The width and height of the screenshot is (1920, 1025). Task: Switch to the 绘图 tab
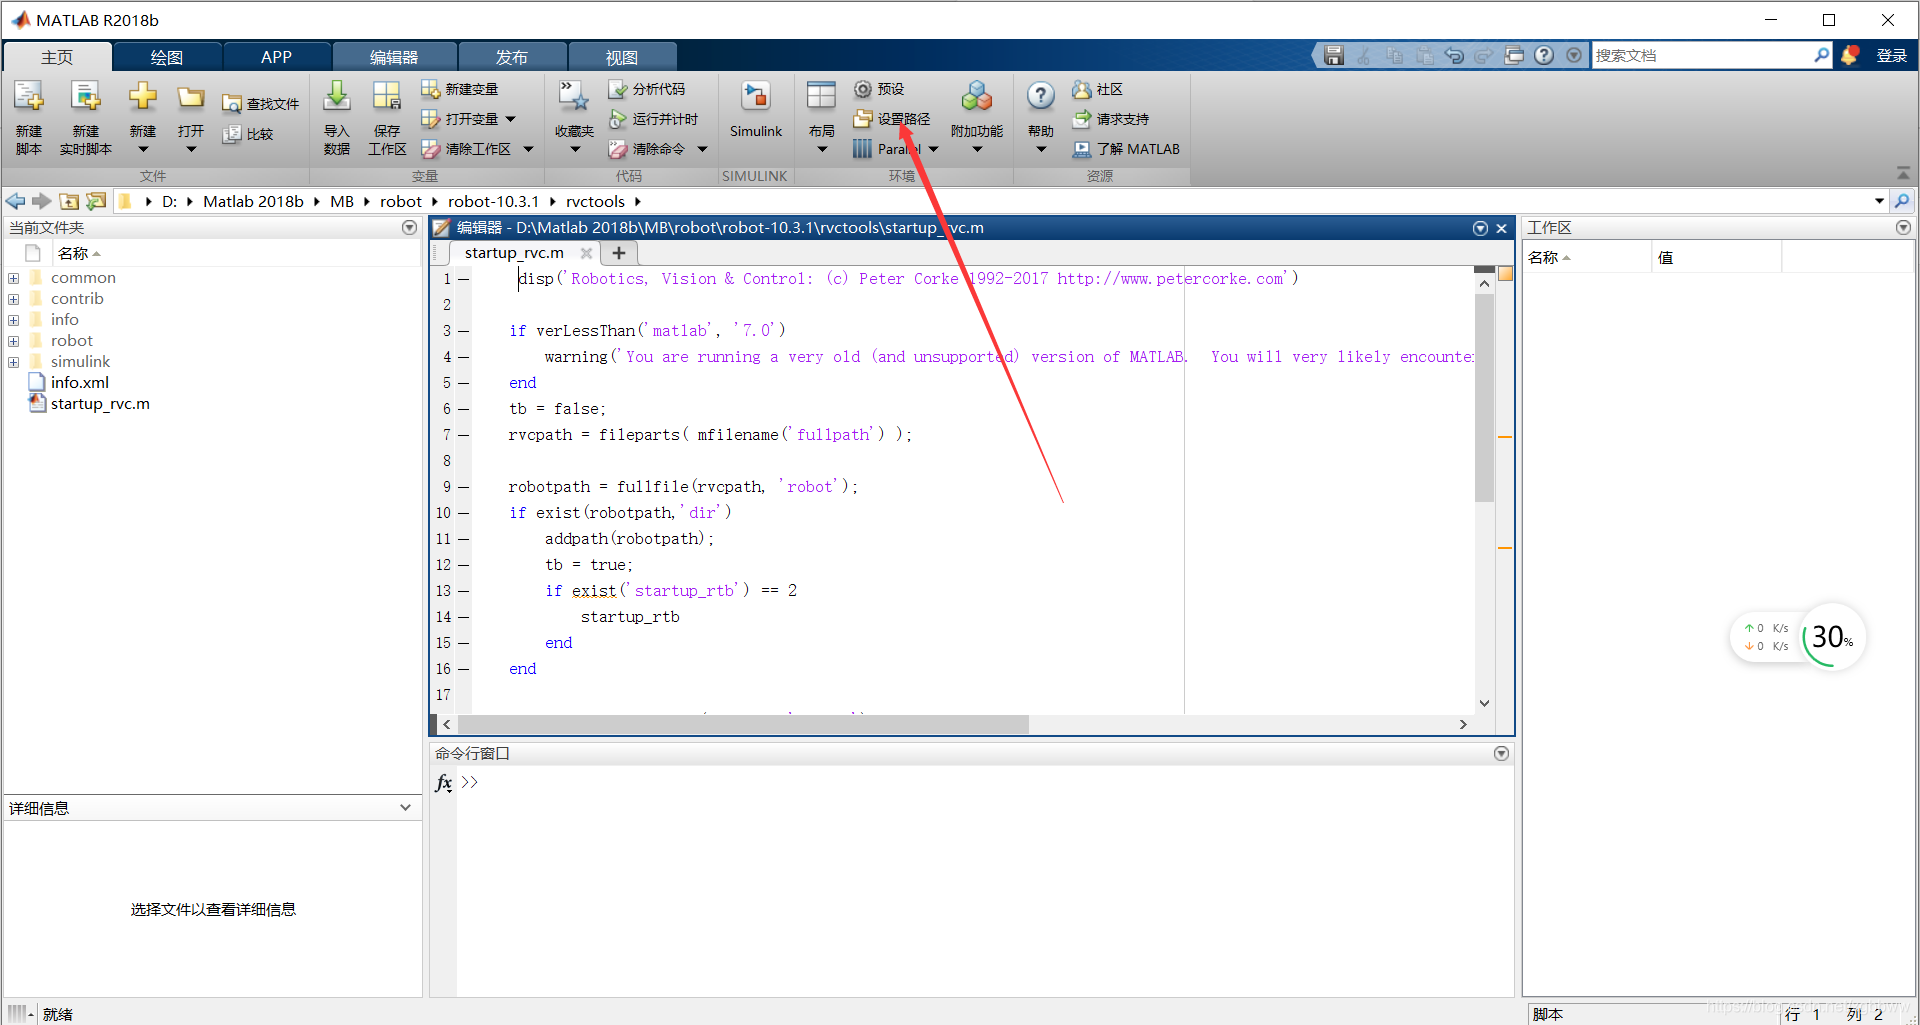(x=167, y=57)
